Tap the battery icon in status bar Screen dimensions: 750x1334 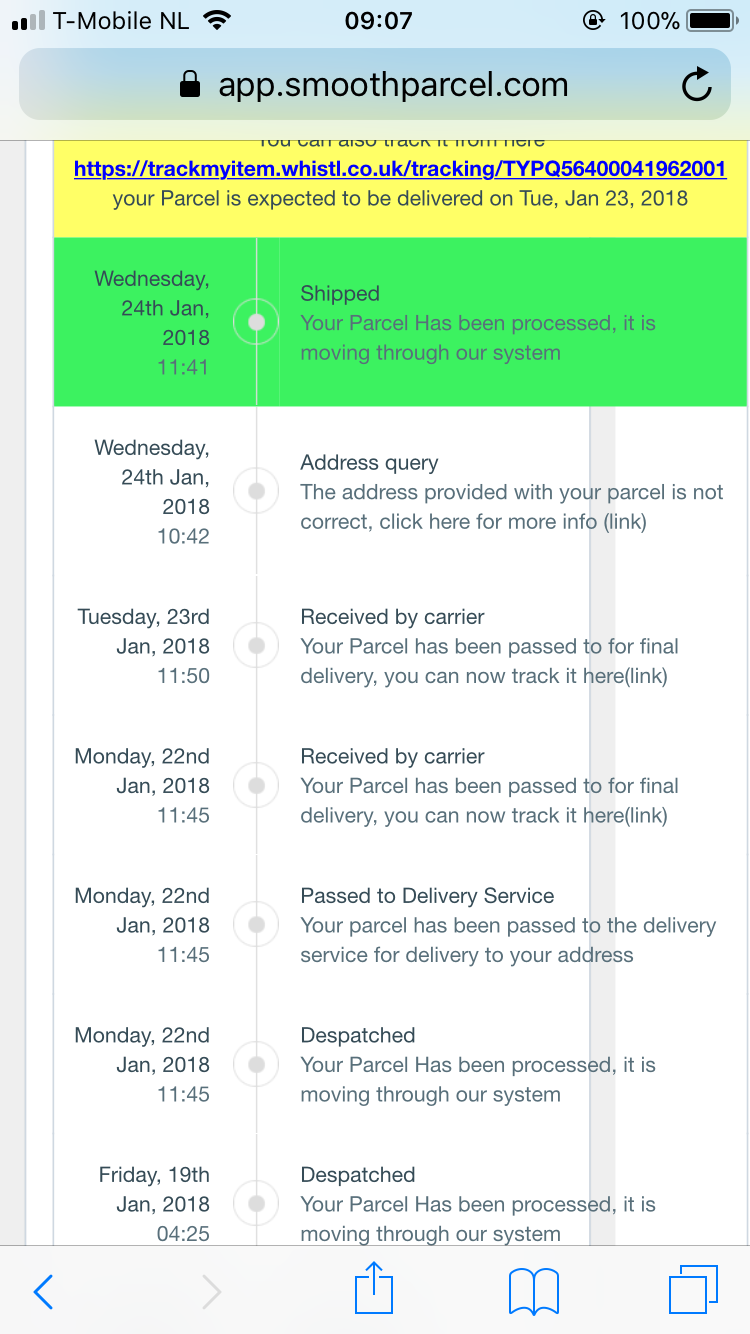tap(711, 20)
